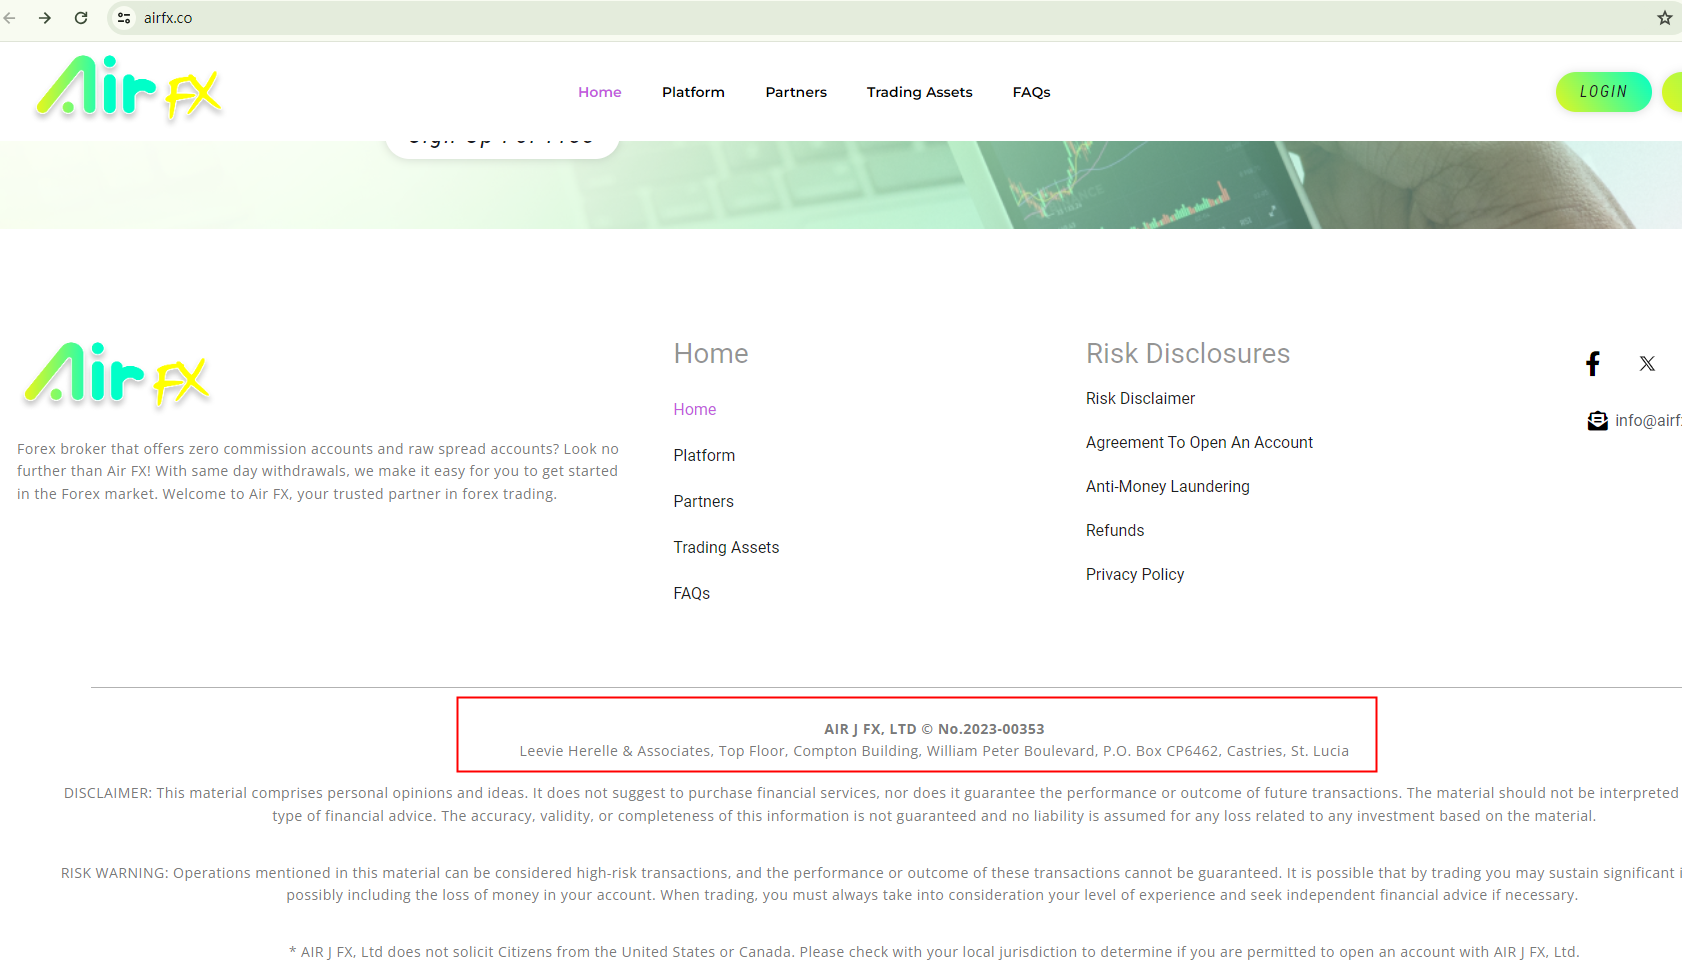The width and height of the screenshot is (1682, 973).
Task: Open the Privacy Policy link
Action: click(x=1135, y=574)
